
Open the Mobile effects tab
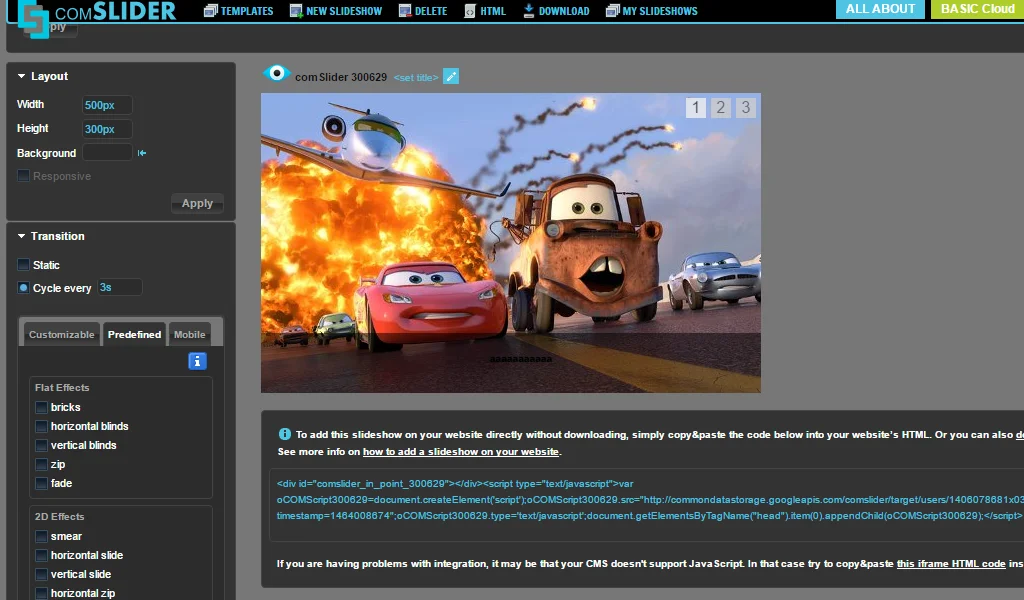(189, 334)
